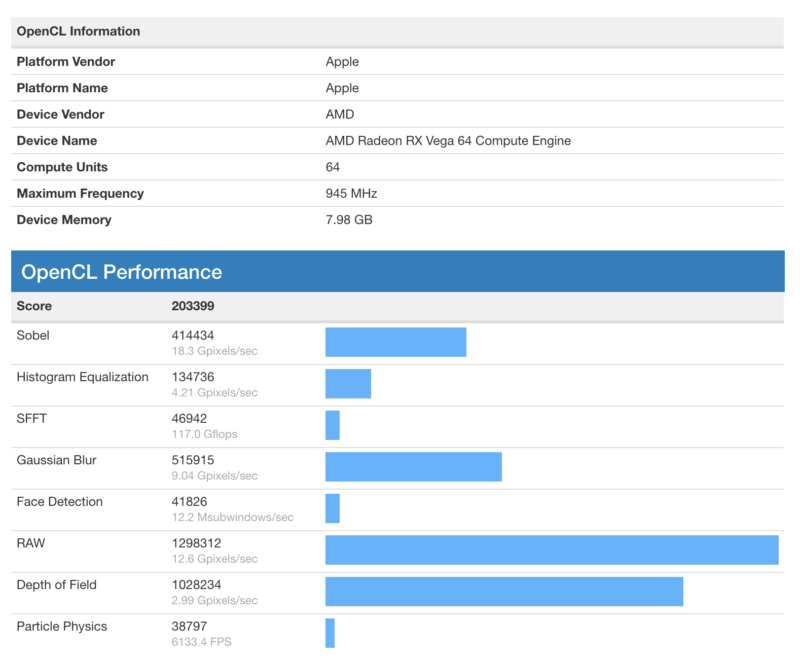Click the Face Detection score 41826
The width and height of the screenshot is (800, 661).
189,502
